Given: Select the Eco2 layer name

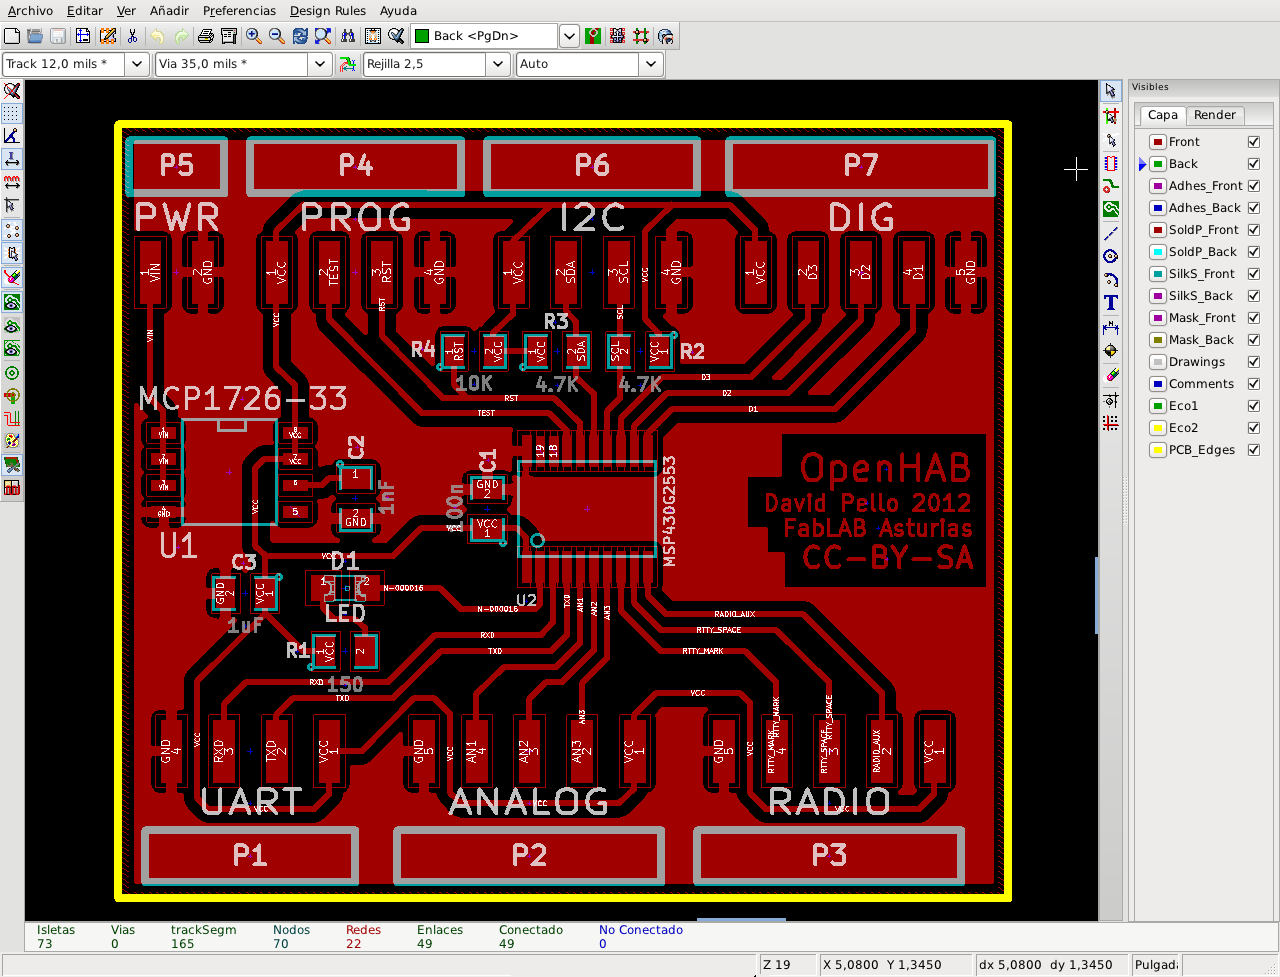Looking at the screenshot, I should (1183, 428).
